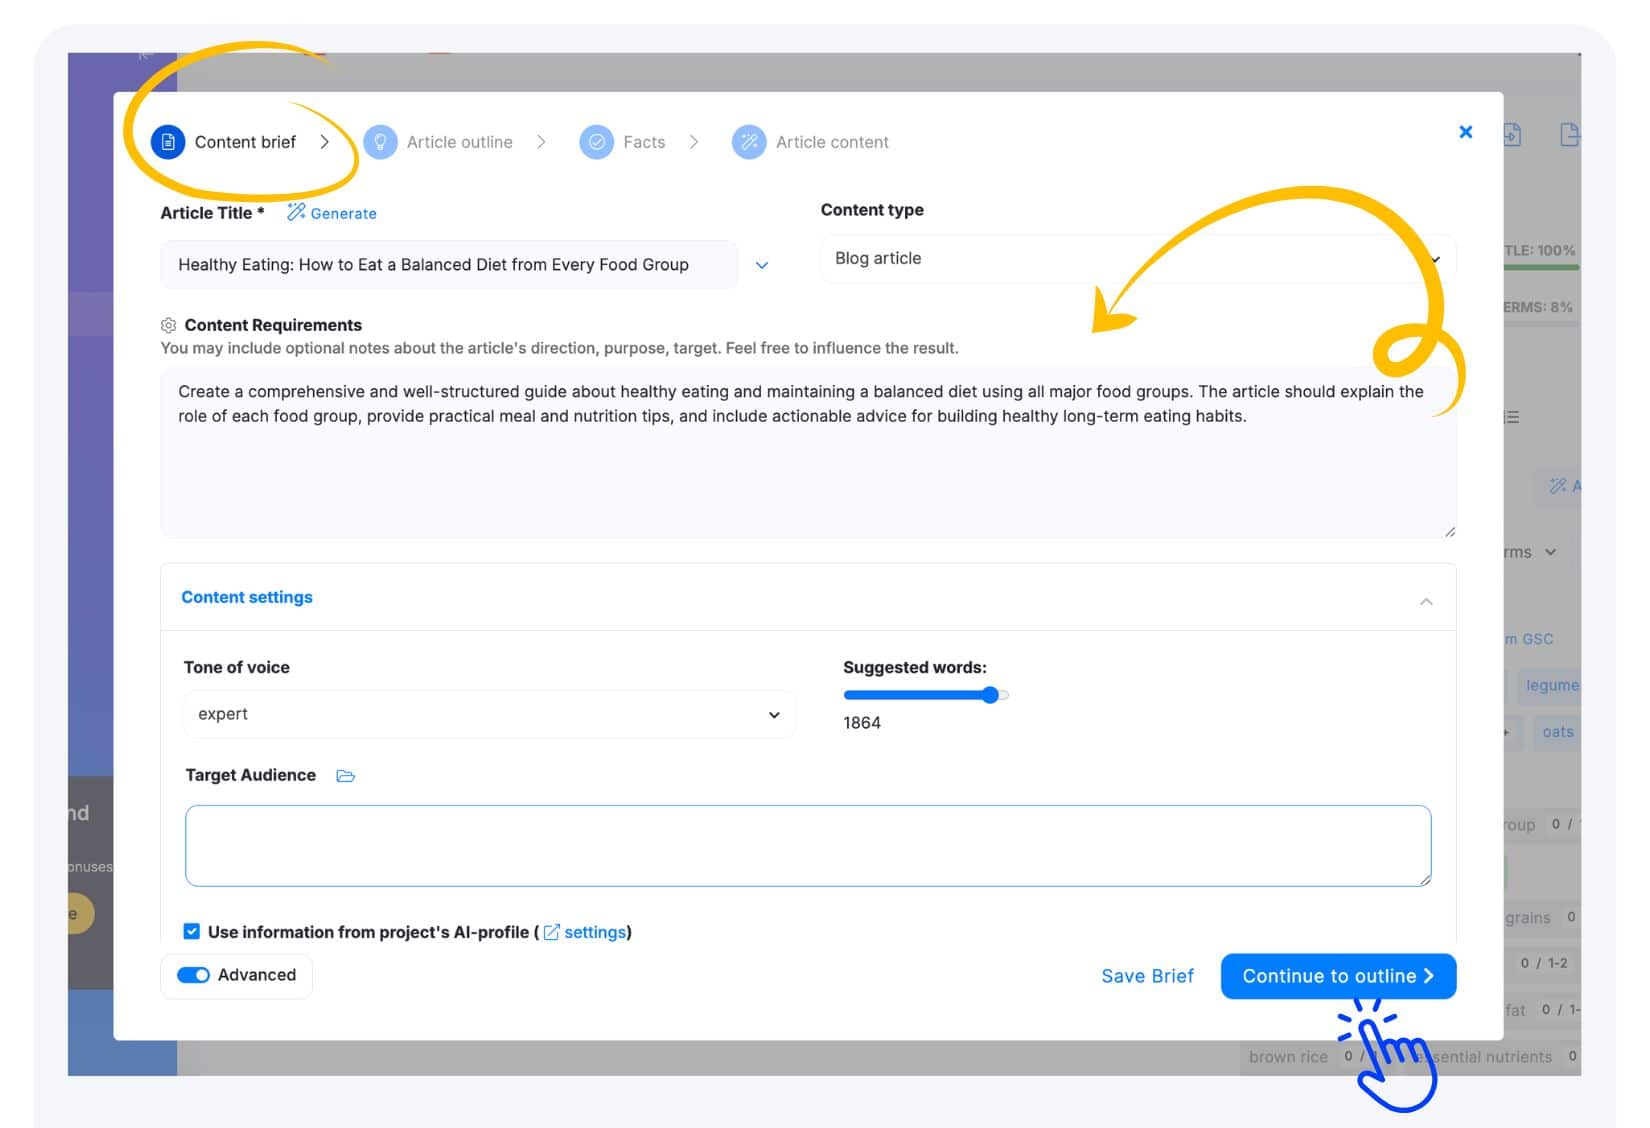This screenshot has height=1128, width=1650.
Task: Open the Content type Blog article dropdown
Action: (1138, 258)
